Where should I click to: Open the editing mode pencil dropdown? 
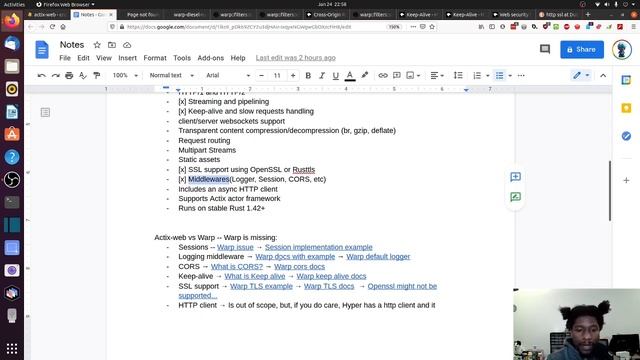581,76
